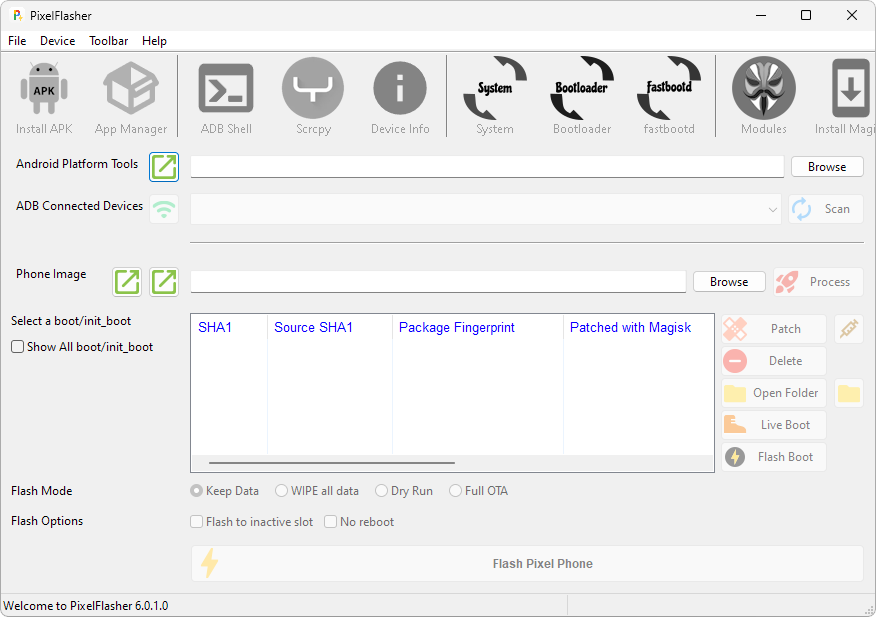
Task: Click the Android Platform Tools path field
Action: (x=486, y=167)
